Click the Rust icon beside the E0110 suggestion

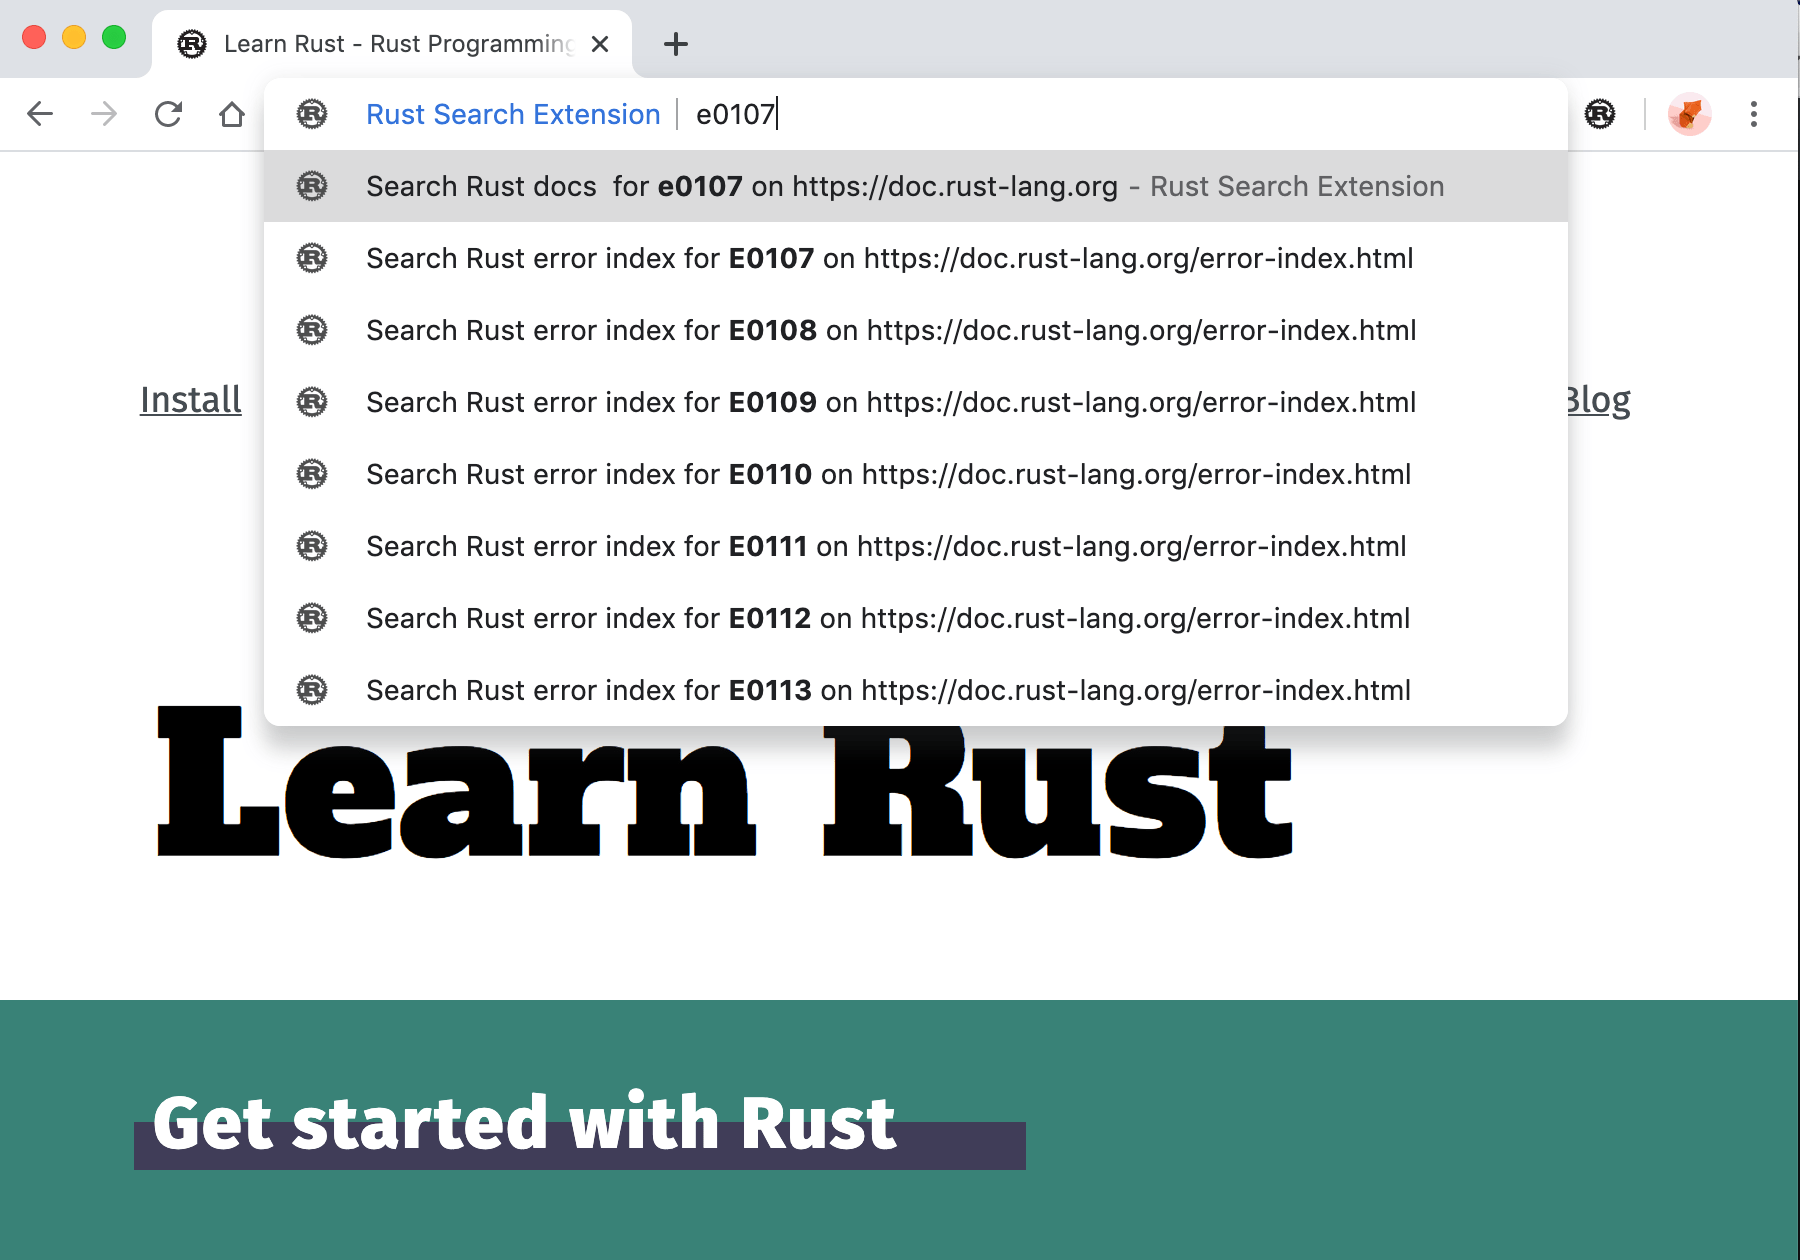[312, 474]
